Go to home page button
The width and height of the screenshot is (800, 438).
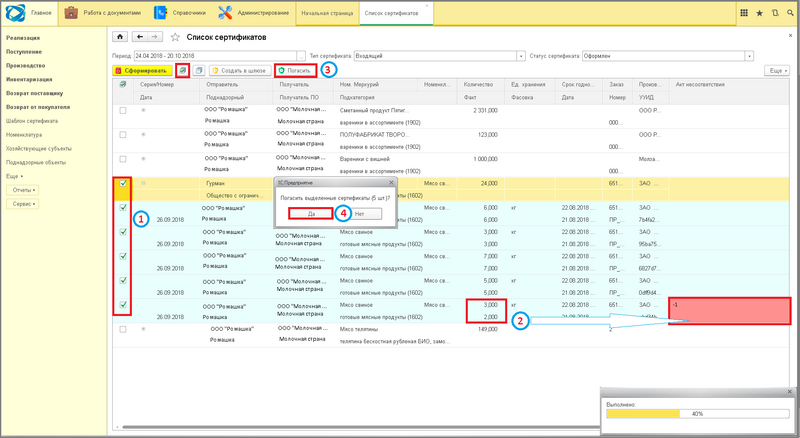tap(120, 37)
